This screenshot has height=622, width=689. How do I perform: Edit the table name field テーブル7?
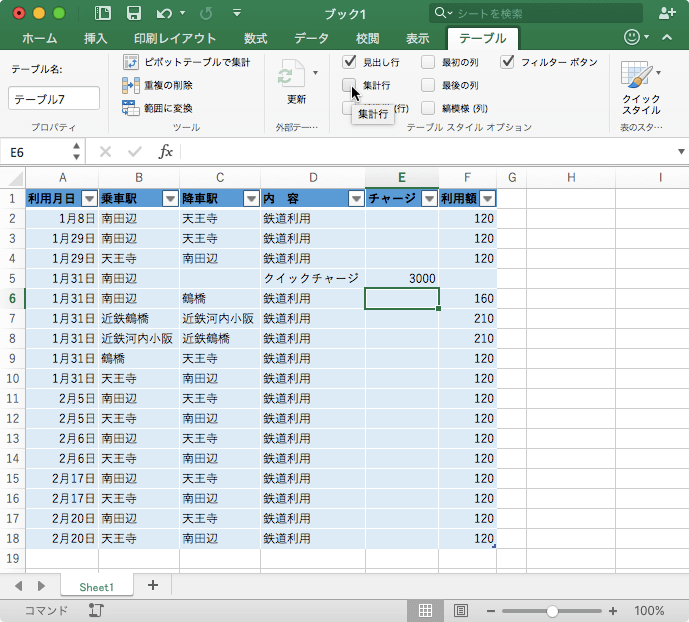(x=54, y=98)
